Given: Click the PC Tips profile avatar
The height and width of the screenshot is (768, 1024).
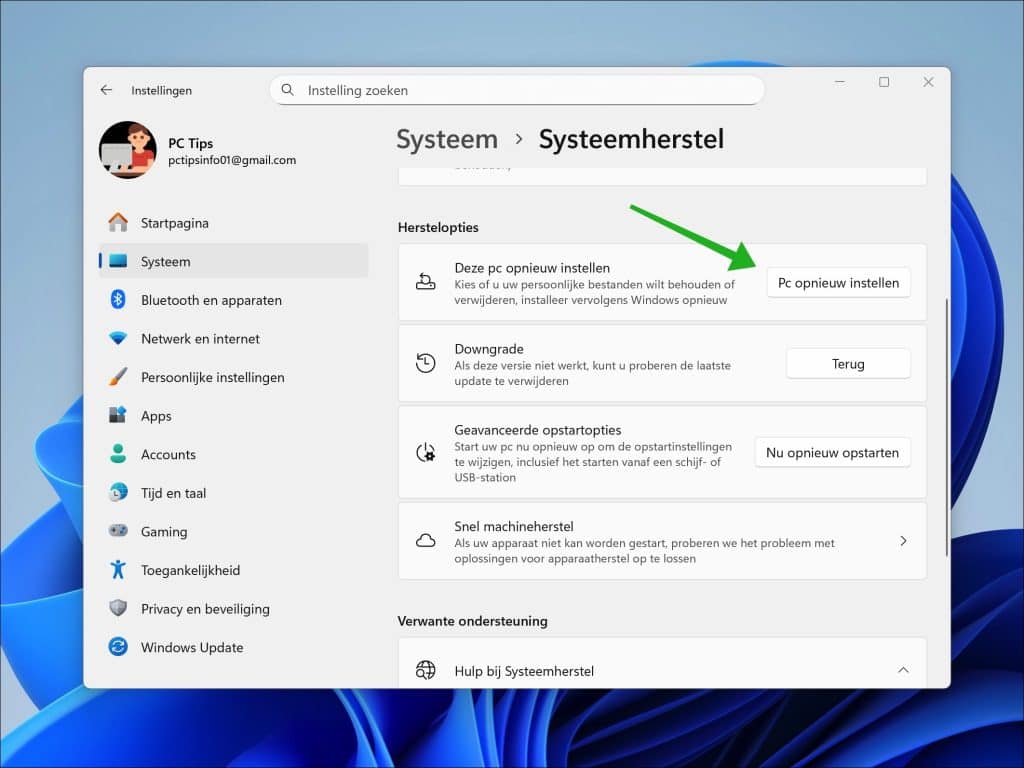Looking at the screenshot, I should coord(128,150).
